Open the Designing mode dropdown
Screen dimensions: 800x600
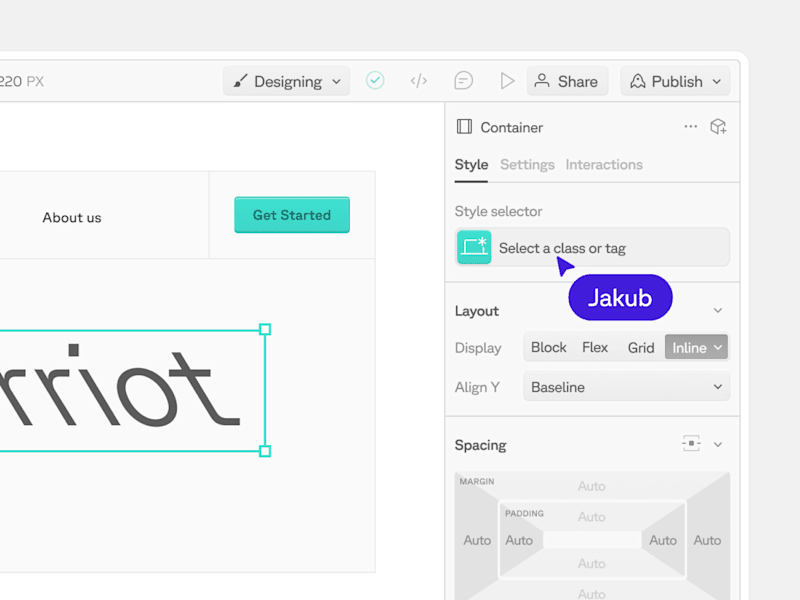coord(286,81)
